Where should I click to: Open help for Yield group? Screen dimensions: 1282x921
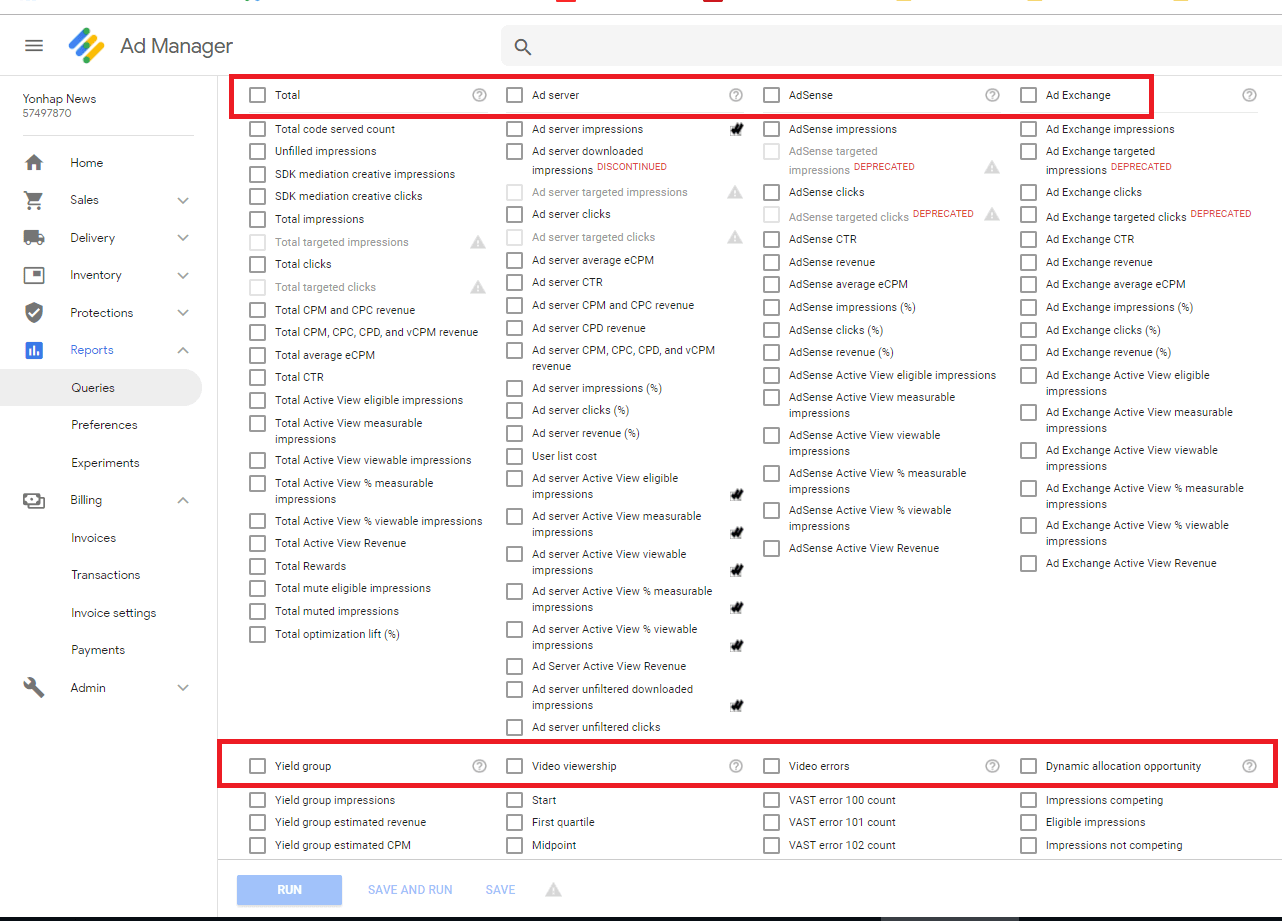479,766
